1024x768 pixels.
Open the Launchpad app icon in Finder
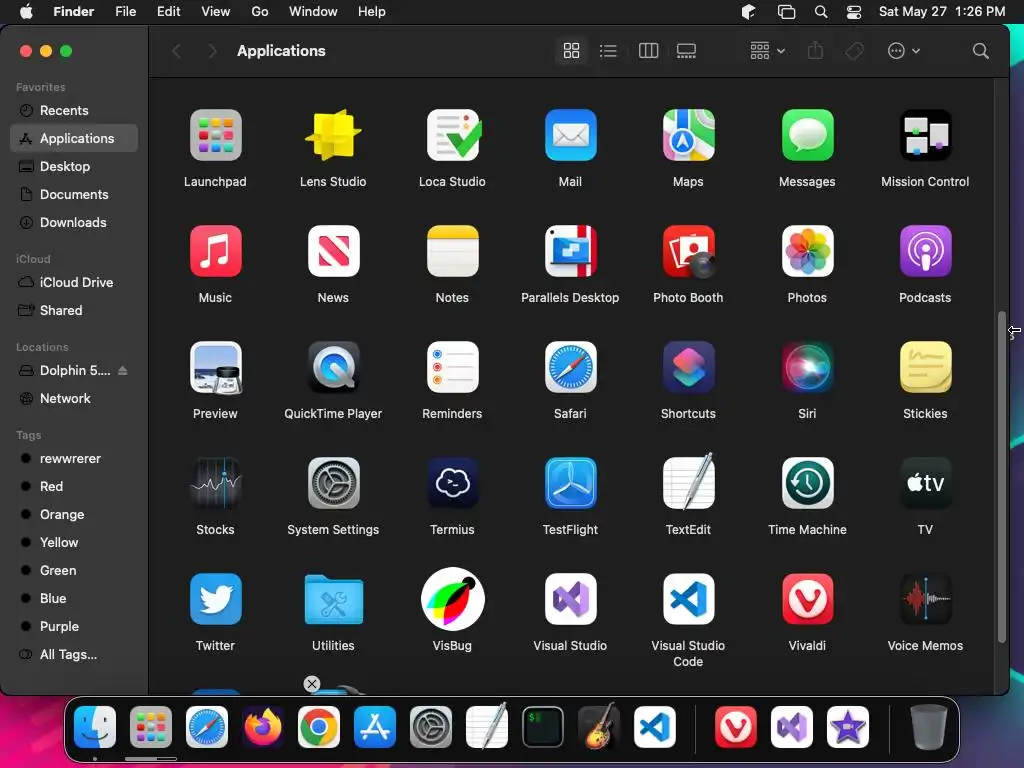point(216,135)
